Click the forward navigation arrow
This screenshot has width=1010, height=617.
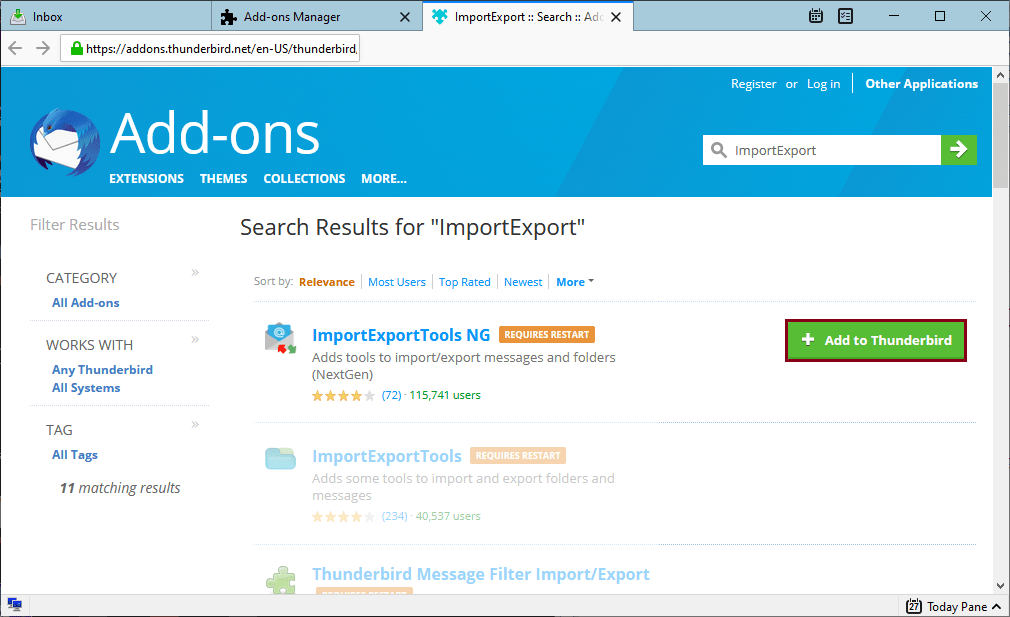43,48
